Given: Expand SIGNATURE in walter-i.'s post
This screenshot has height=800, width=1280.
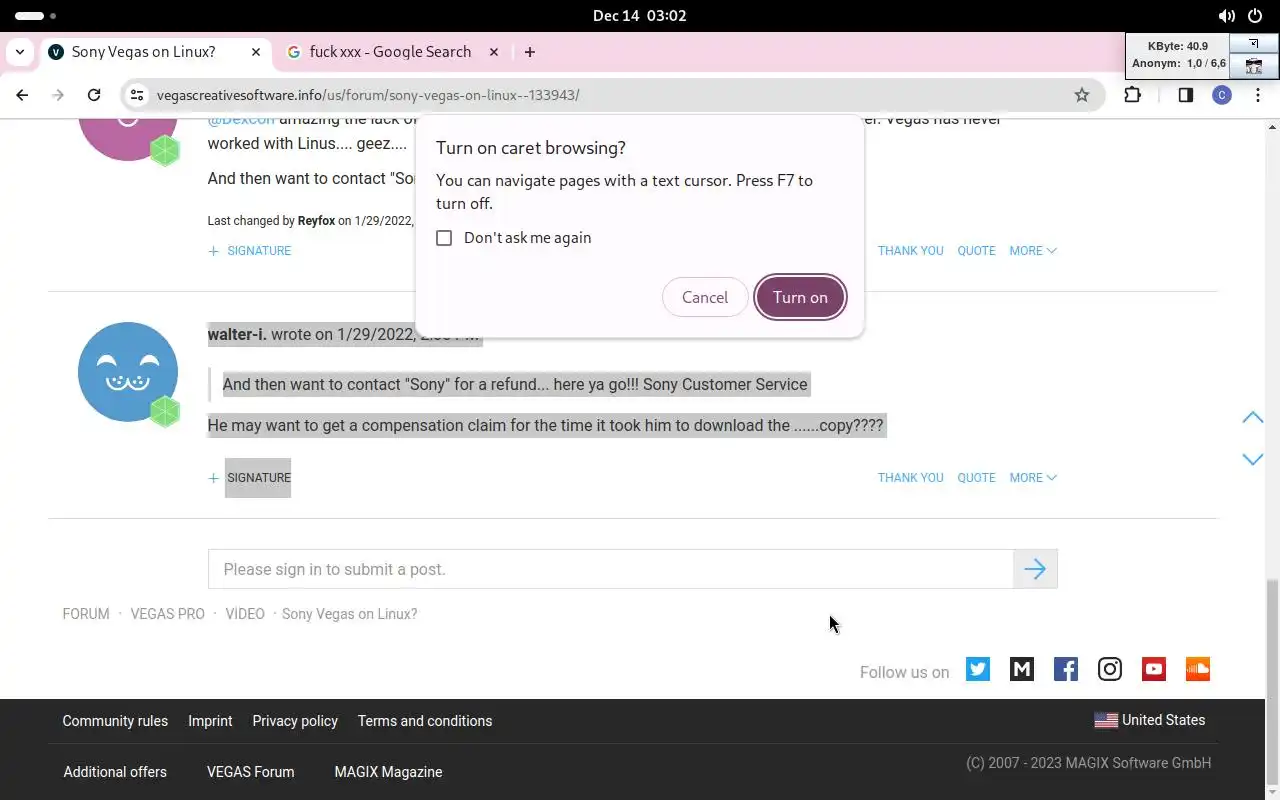Looking at the screenshot, I should coord(250,478).
